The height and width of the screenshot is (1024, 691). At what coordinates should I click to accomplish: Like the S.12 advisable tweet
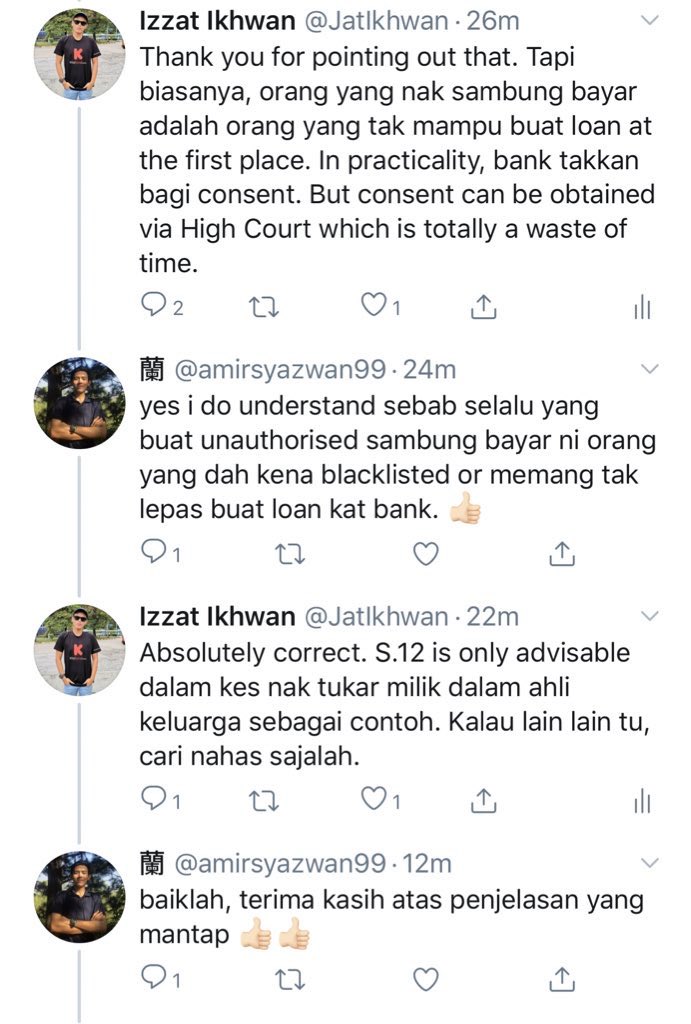[x=374, y=799]
